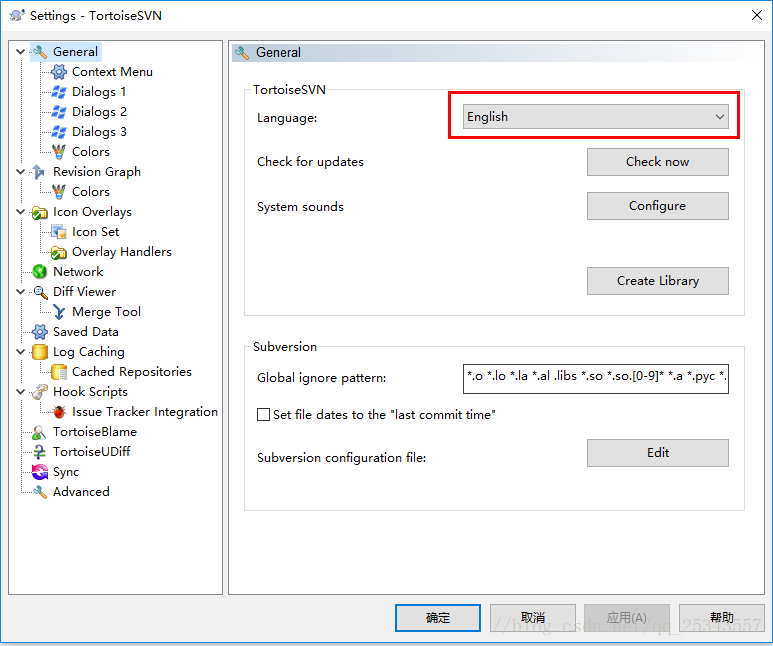This screenshot has height=646, width=773.
Task: Select the Advanced settings page
Action: (81, 492)
